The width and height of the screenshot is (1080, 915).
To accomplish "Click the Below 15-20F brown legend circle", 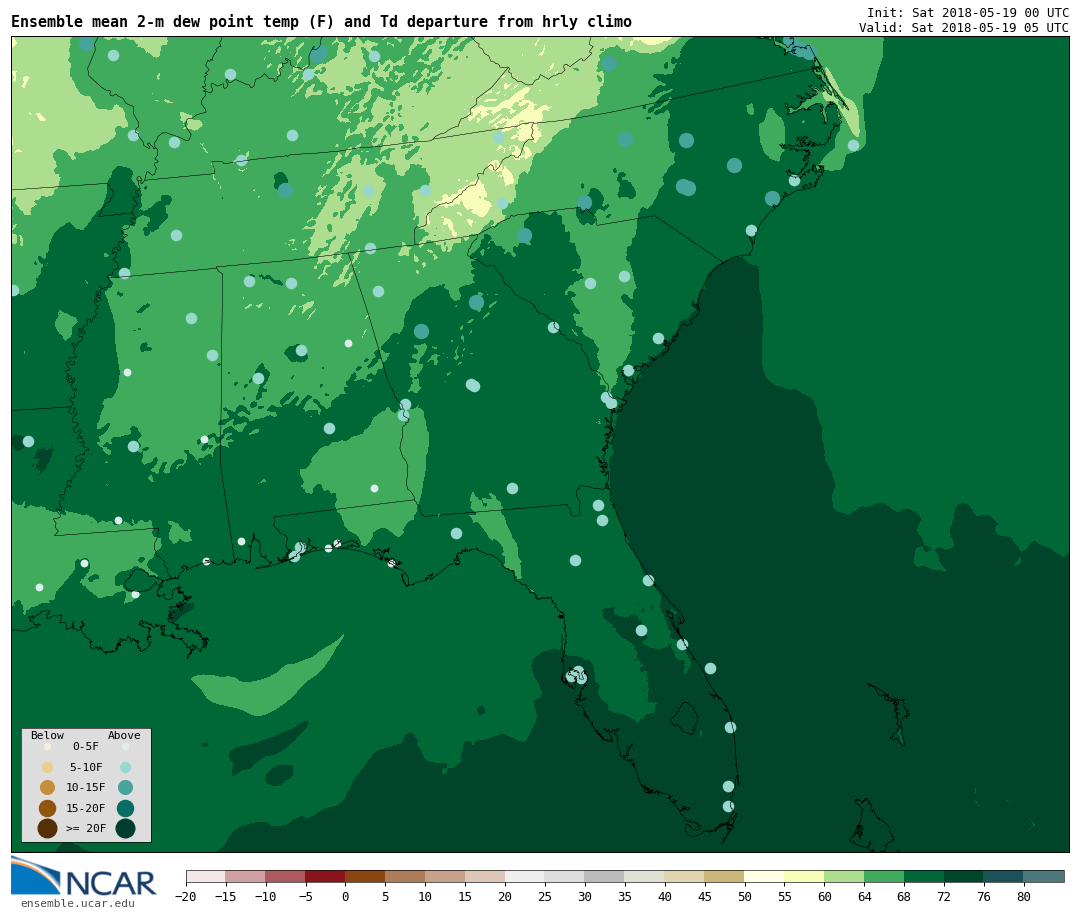I will 47,808.
